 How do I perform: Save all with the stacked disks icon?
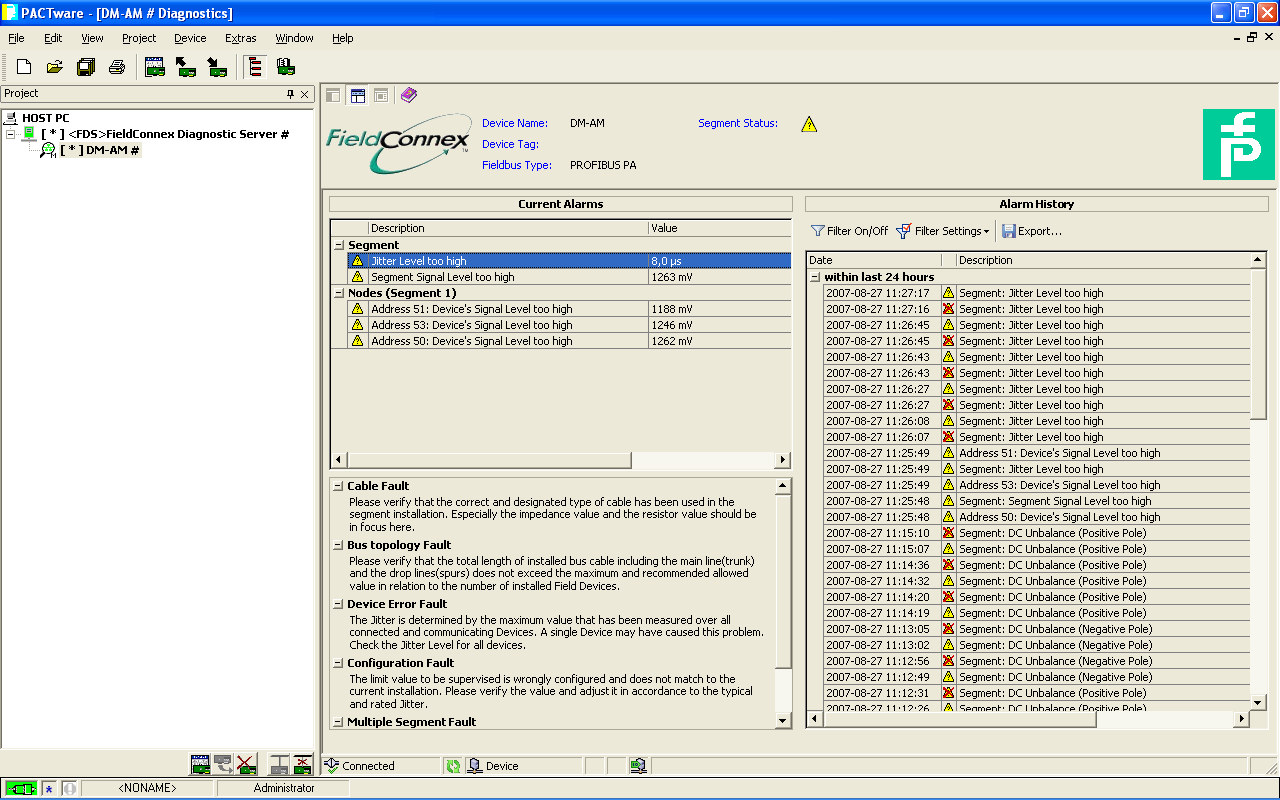pyautogui.click(x=86, y=67)
